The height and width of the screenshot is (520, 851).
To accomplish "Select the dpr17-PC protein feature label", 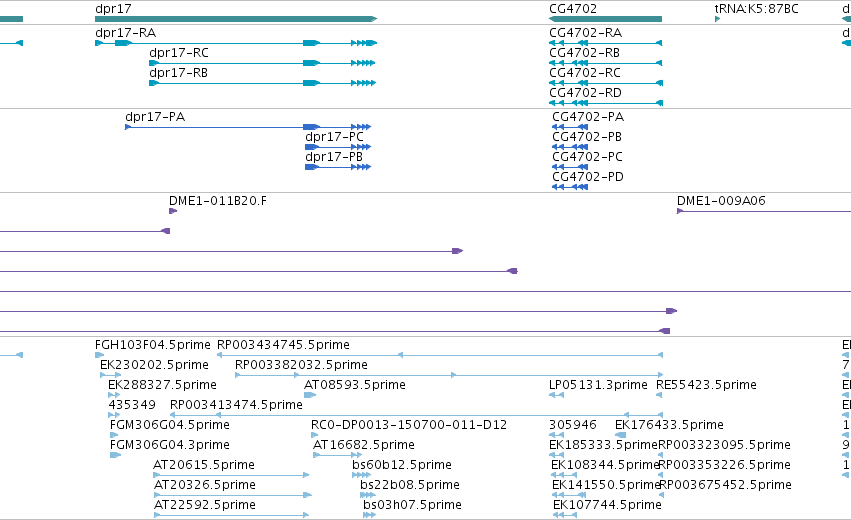I will (x=334, y=137).
